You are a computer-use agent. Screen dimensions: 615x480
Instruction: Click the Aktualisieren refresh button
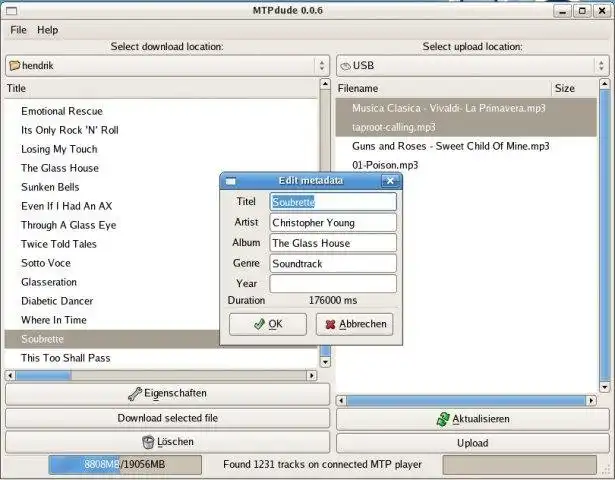click(x=473, y=419)
